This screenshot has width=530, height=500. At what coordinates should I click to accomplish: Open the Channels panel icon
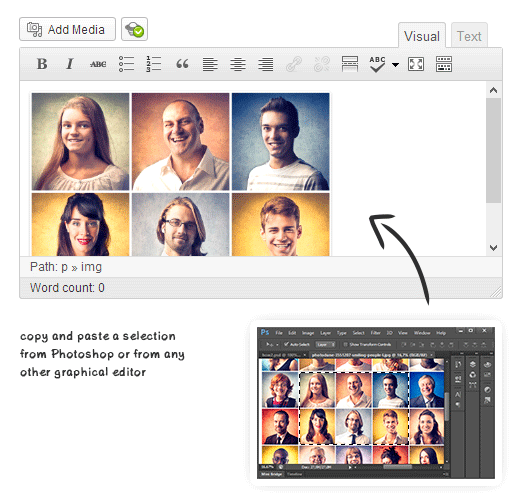(x=473, y=375)
